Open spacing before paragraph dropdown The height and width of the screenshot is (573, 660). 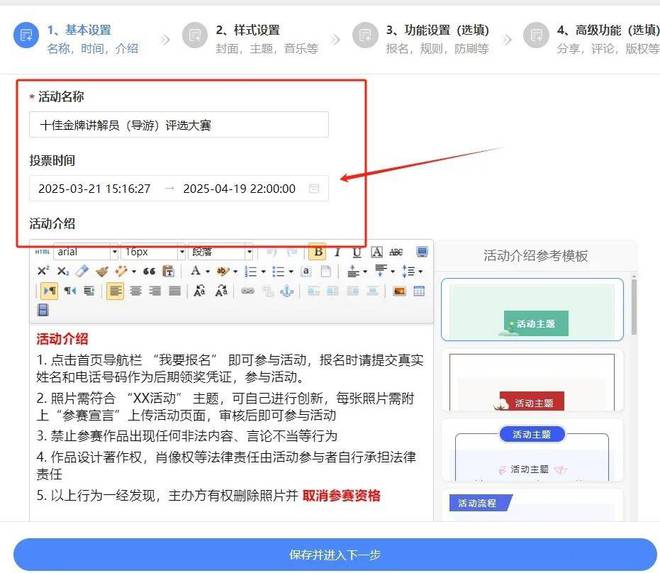tap(365, 272)
